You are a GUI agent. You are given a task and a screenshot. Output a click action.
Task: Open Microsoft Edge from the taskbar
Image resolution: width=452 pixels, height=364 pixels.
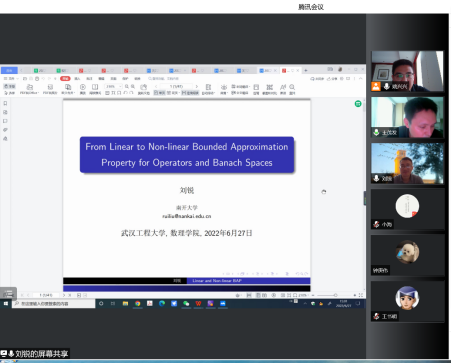click(x=162, y=303)
